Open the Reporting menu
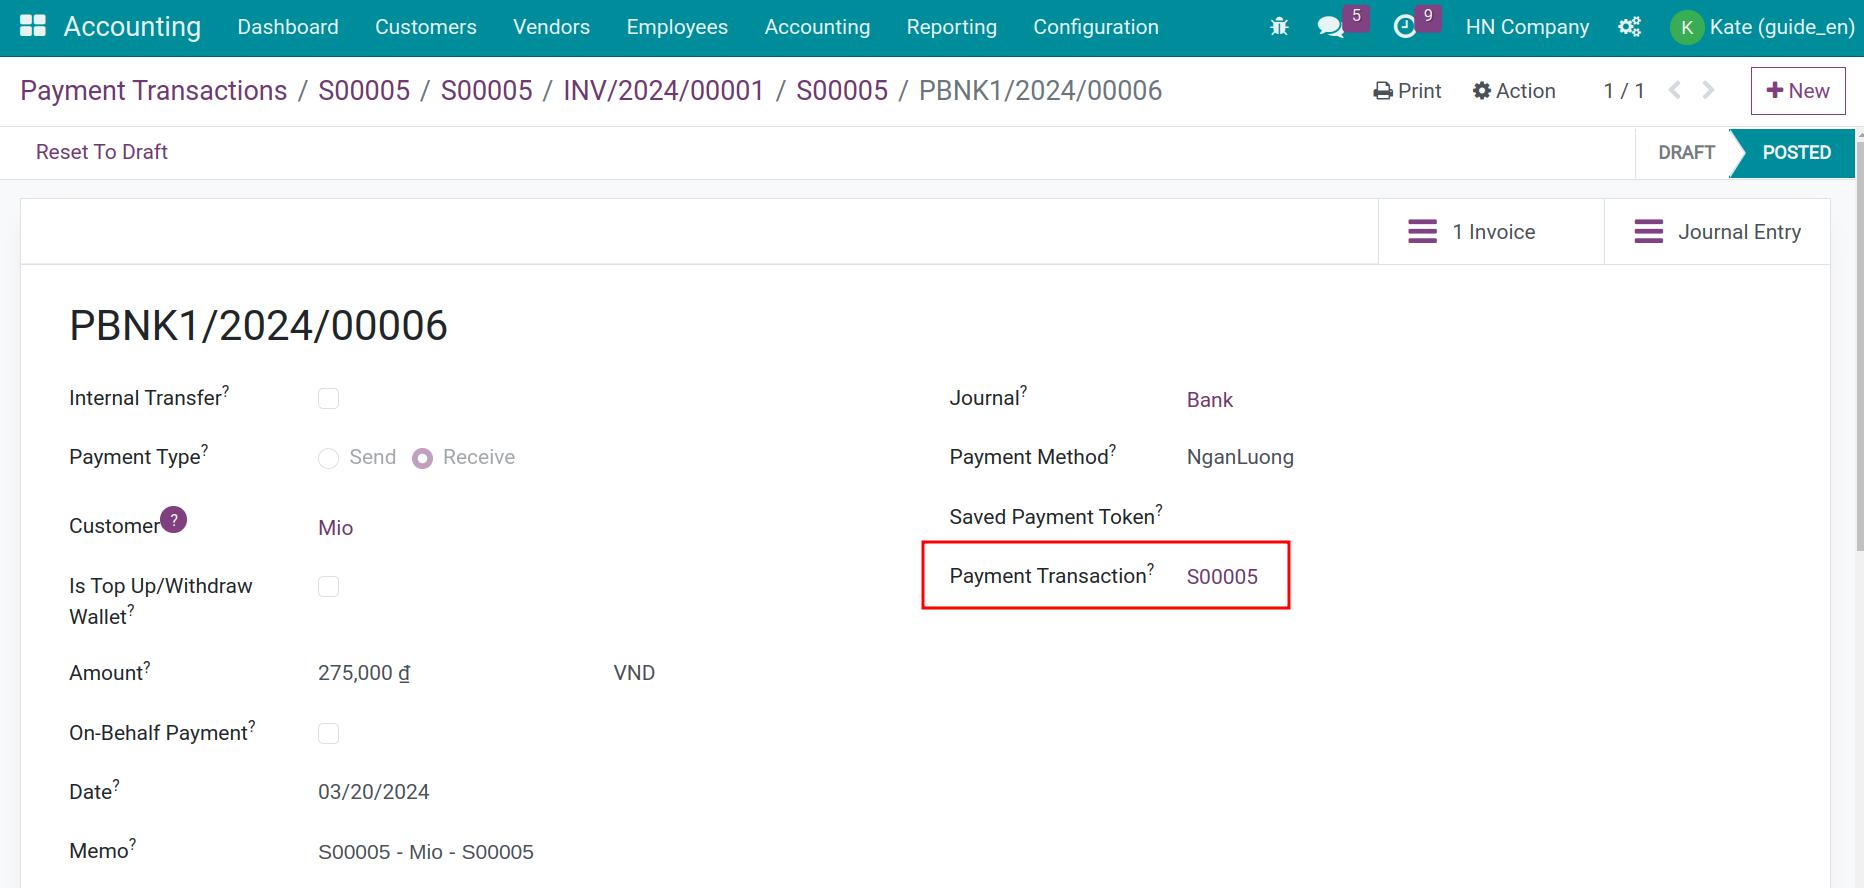 coord(952,27)
